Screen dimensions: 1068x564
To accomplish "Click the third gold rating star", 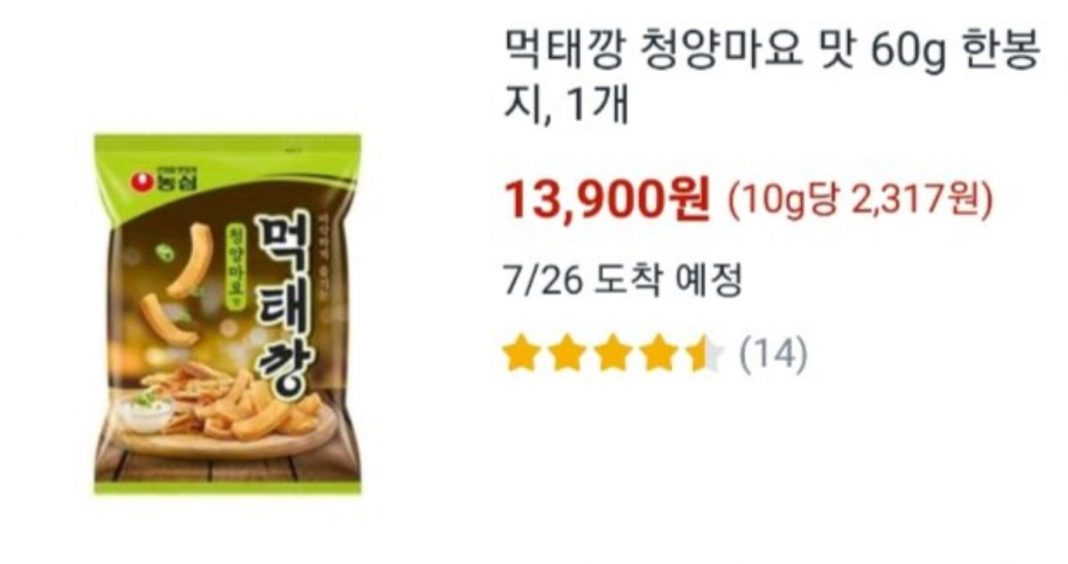I will click(x=613, y=353).
